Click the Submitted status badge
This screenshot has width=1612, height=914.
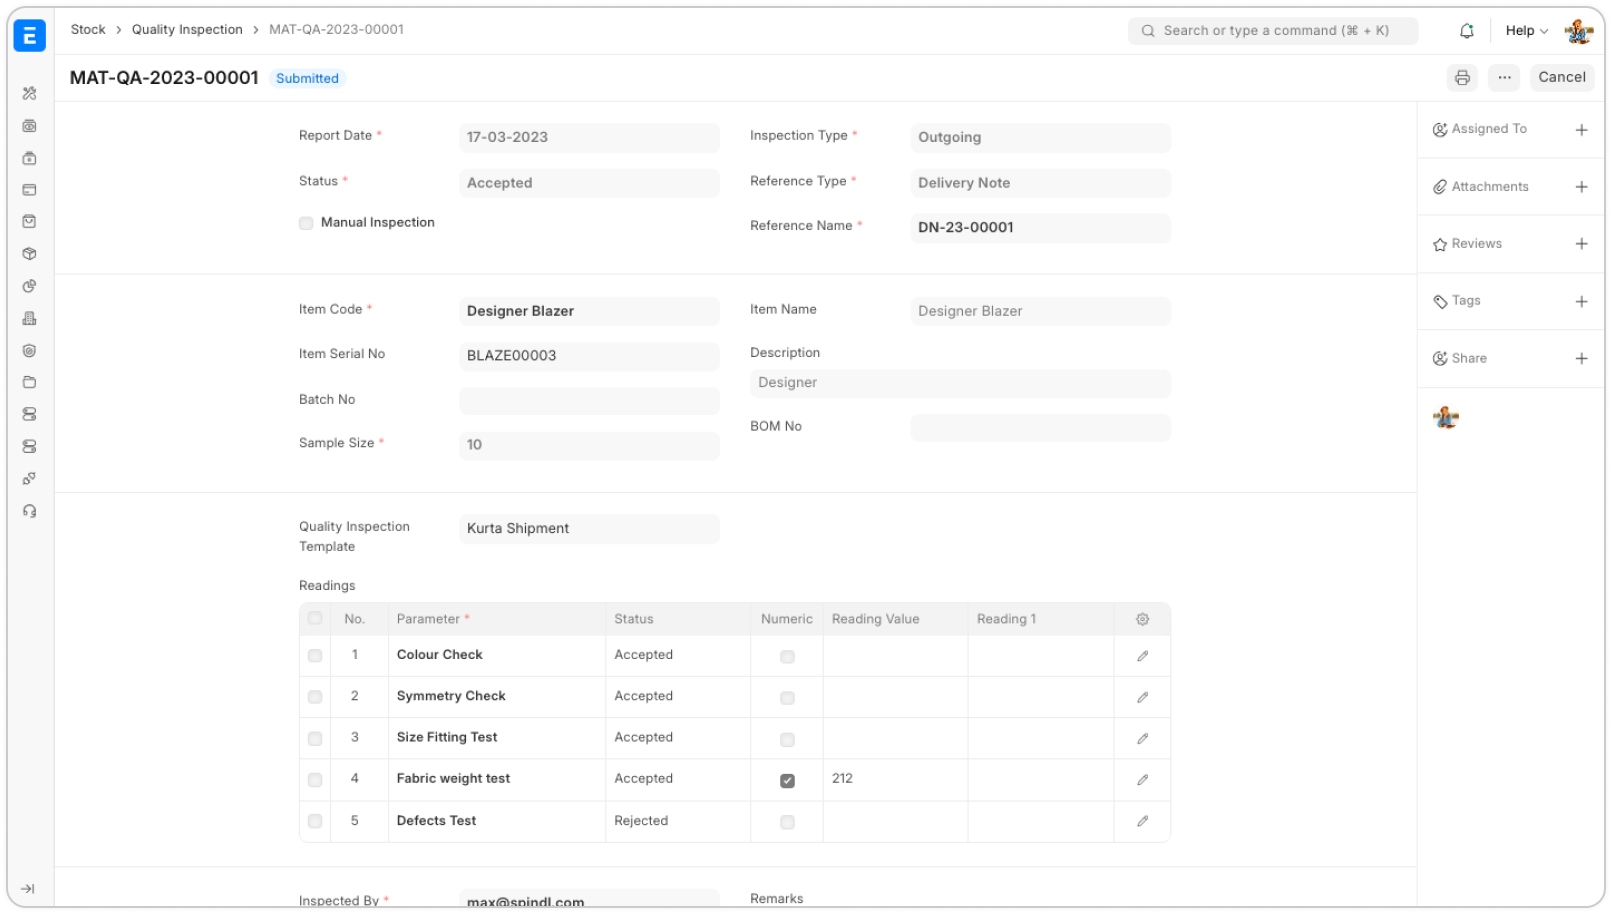(x=307, y=79)
